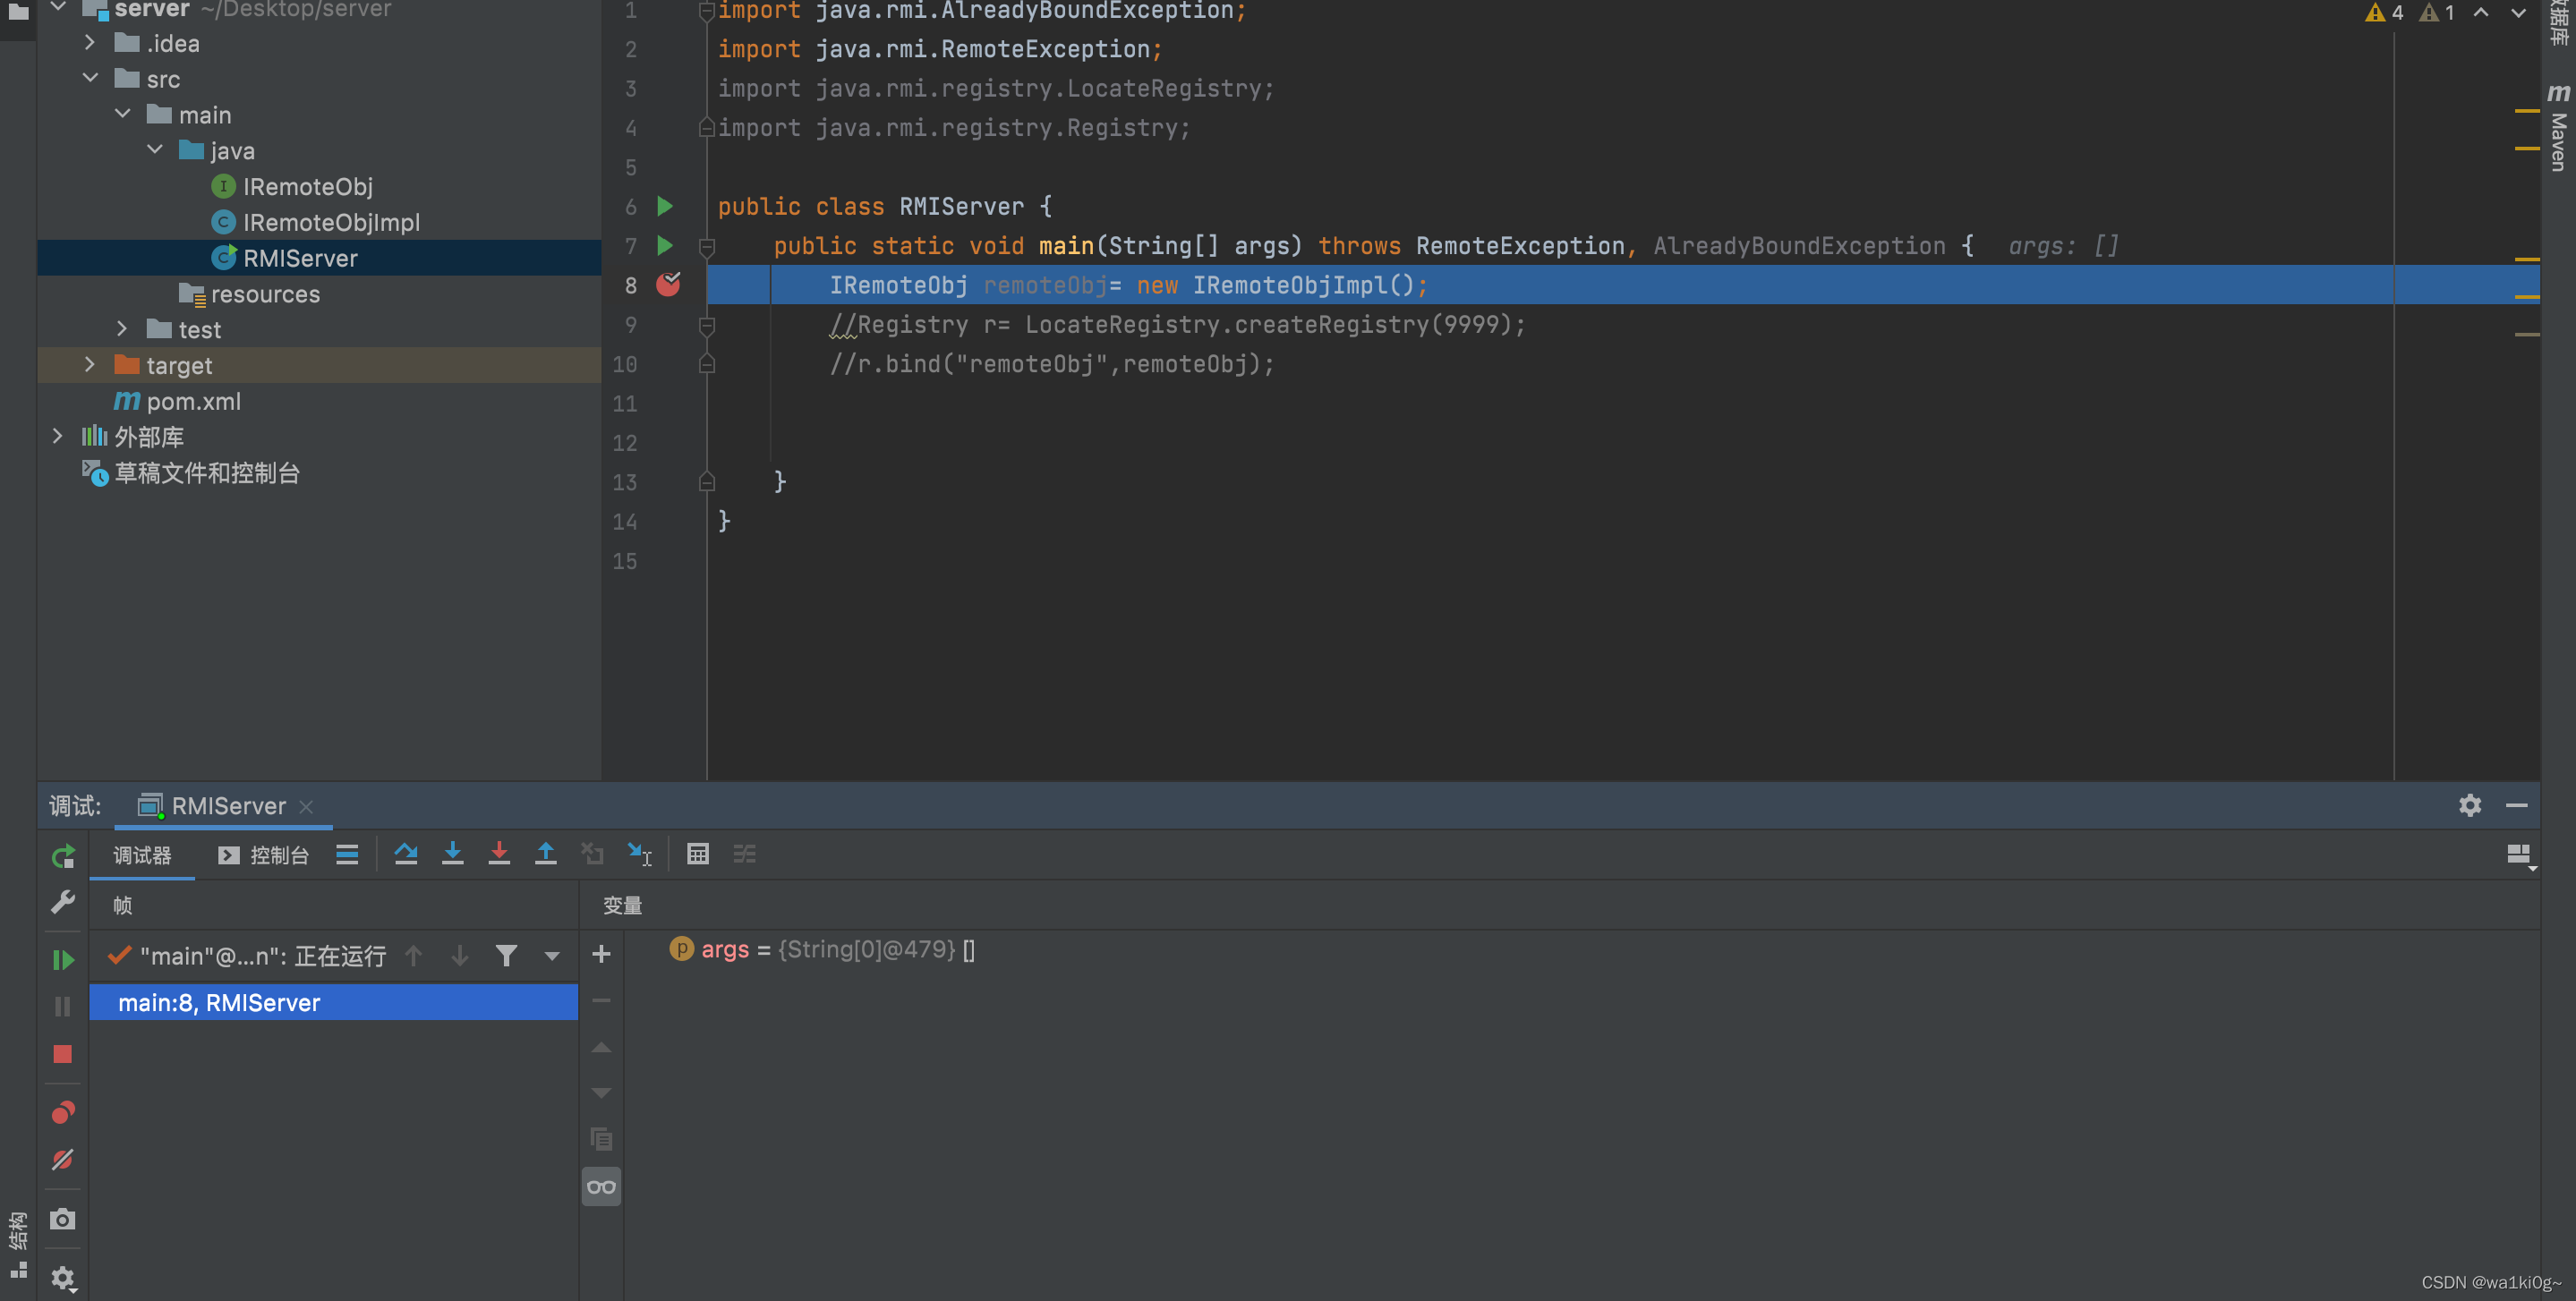Rerun the RMIServer debug session

[63, 856]
